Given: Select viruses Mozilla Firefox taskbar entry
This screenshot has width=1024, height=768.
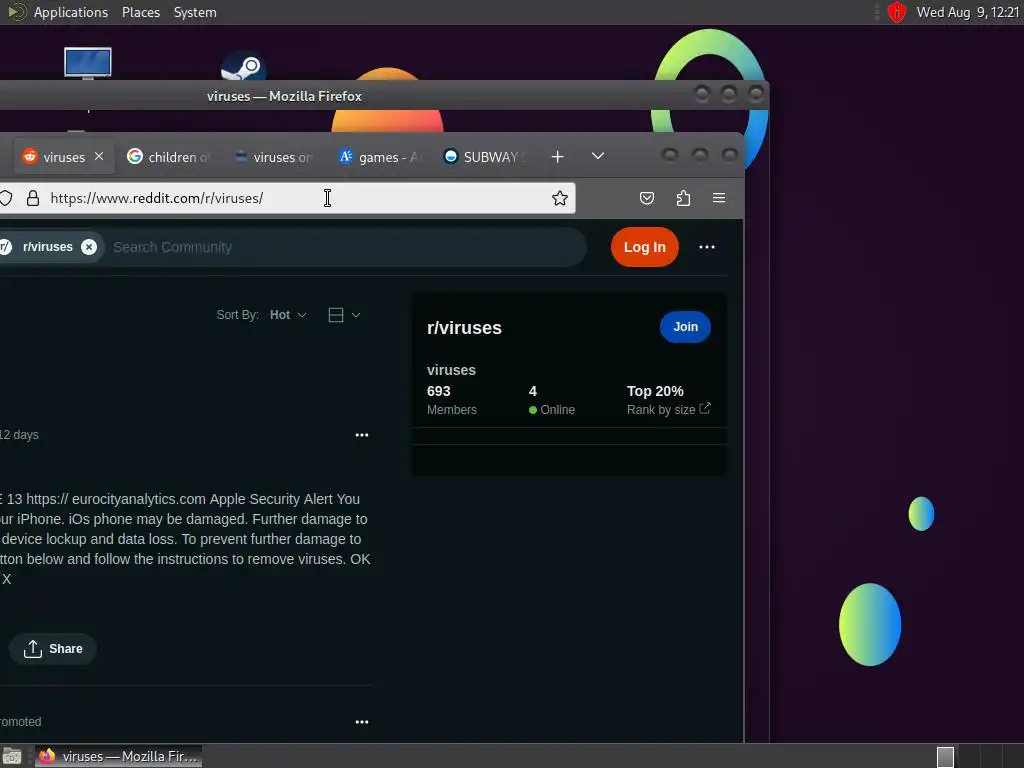Looking at the screenshot, I should (x=118, y=756).
